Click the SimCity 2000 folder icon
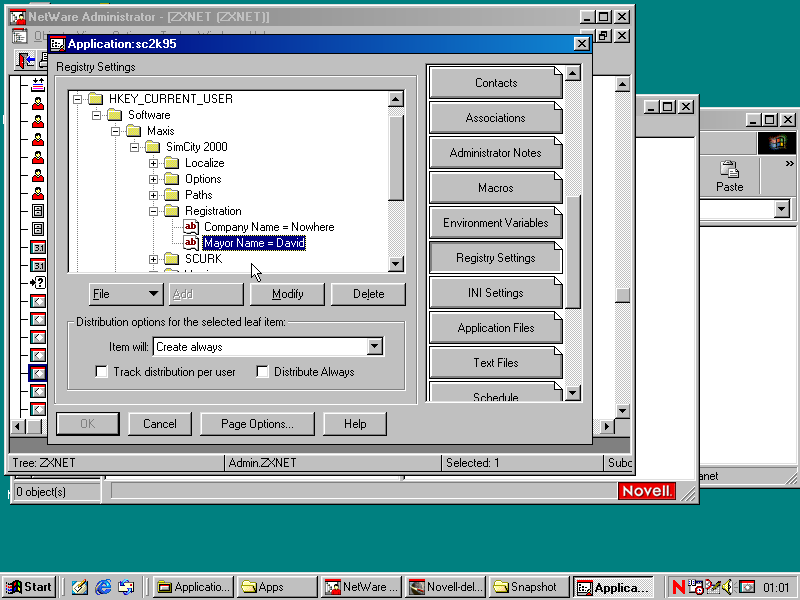 153,147
